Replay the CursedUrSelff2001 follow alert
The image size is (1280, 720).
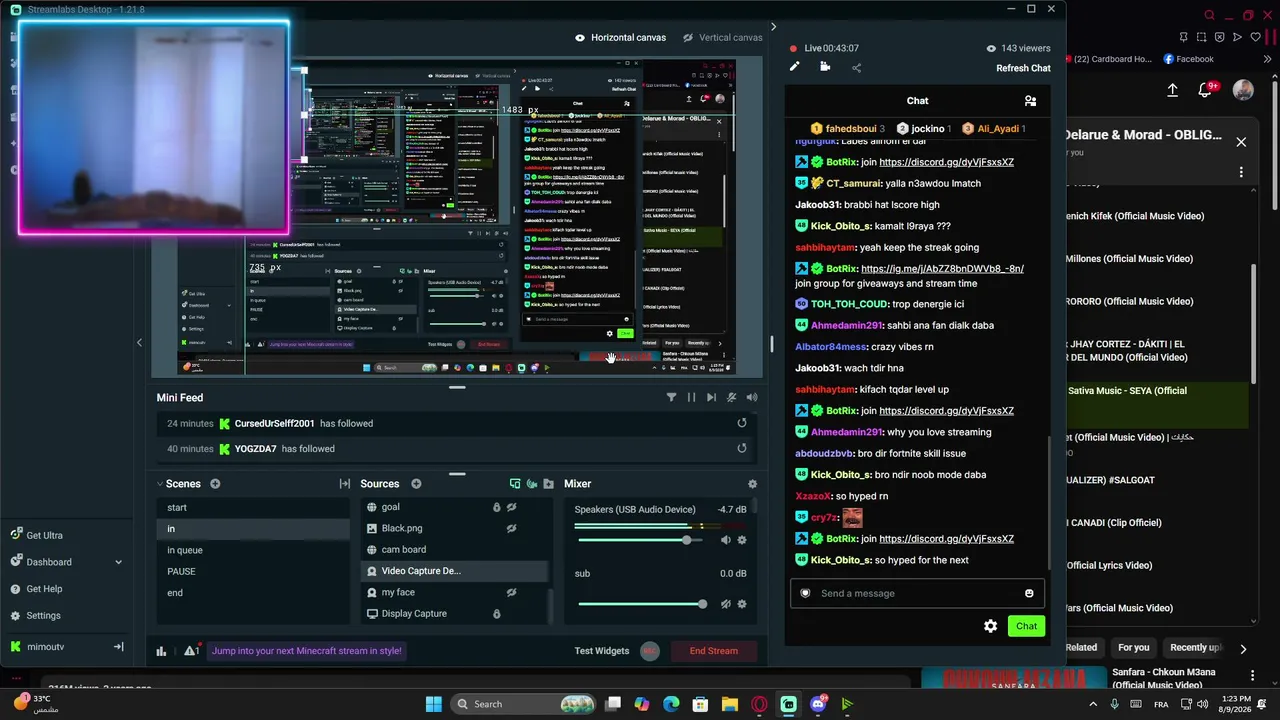(x=742, y=423)
